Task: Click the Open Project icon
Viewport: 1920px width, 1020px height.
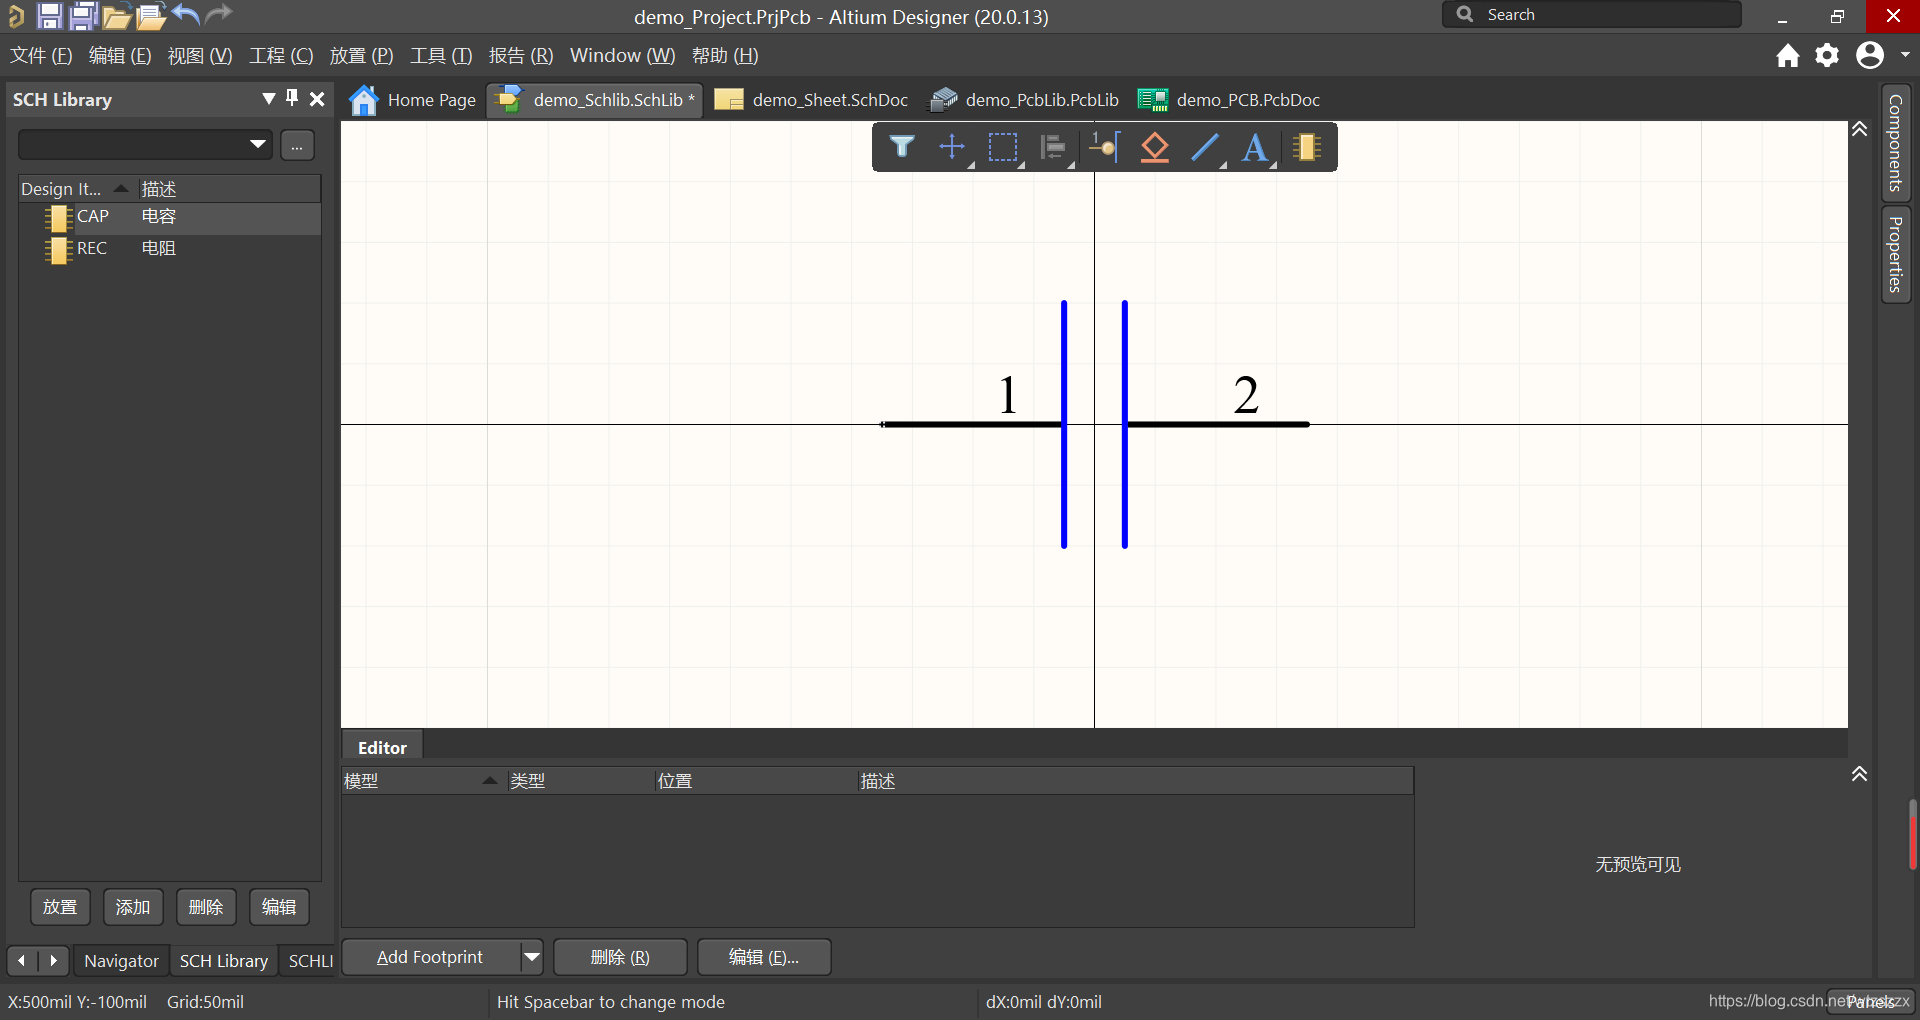Action: pos(151,16)
